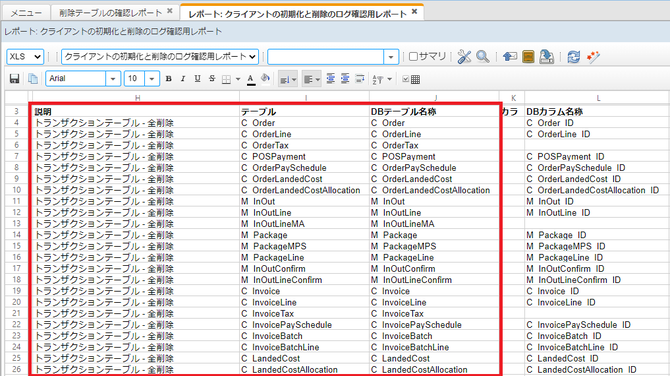Toggle the gridlines checkbox icon
Image resolution: width=670 pixels, height=376 pixels.
[x=411, y=79]
